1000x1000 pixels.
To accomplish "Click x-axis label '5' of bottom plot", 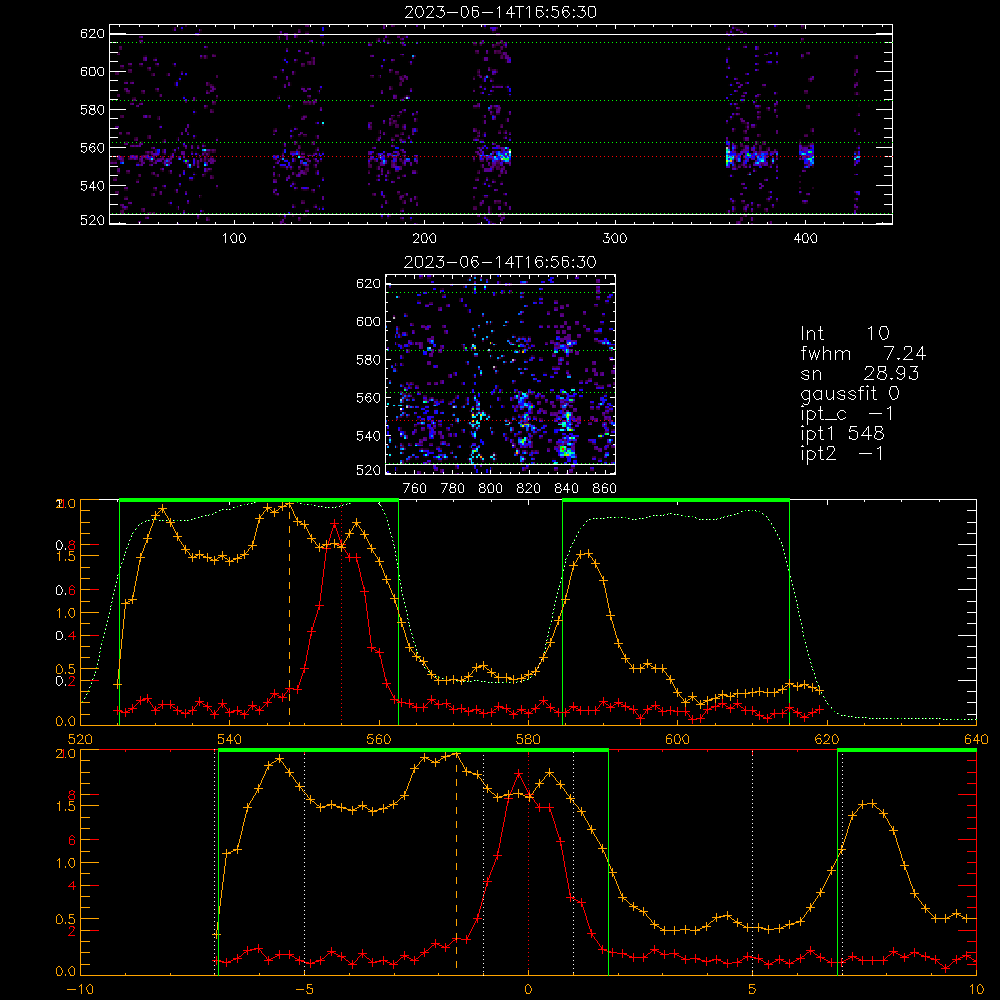I will pyautogui.click(x=753, y=990).
